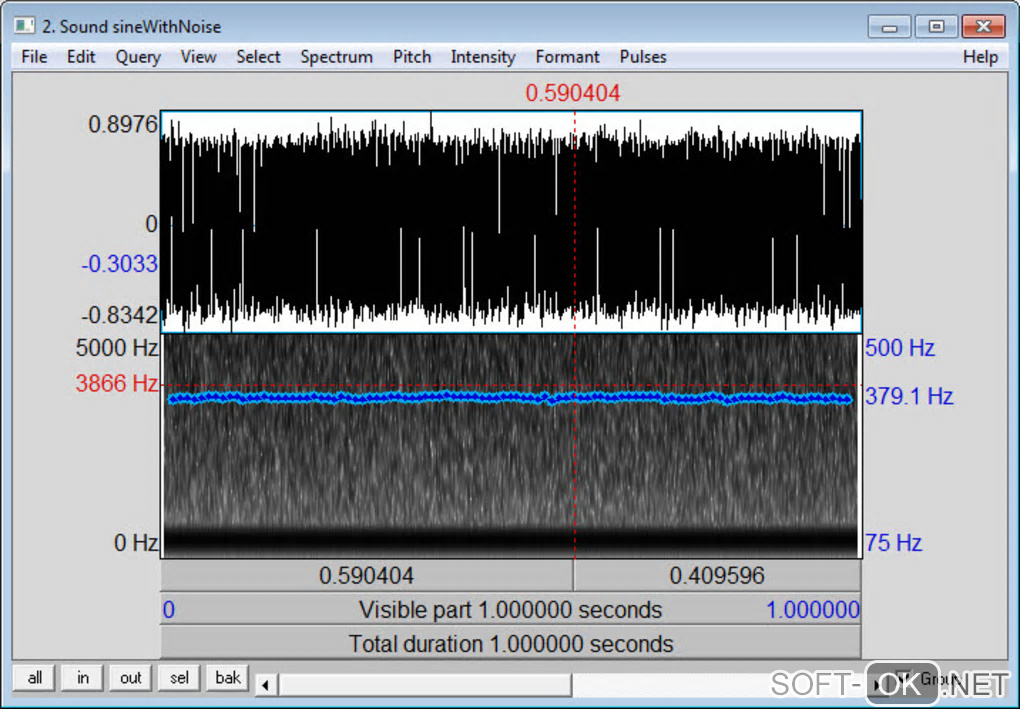
Task: Close the Sound sineWithNoise window
Action: pyautogui.click(x=984, y=27)
